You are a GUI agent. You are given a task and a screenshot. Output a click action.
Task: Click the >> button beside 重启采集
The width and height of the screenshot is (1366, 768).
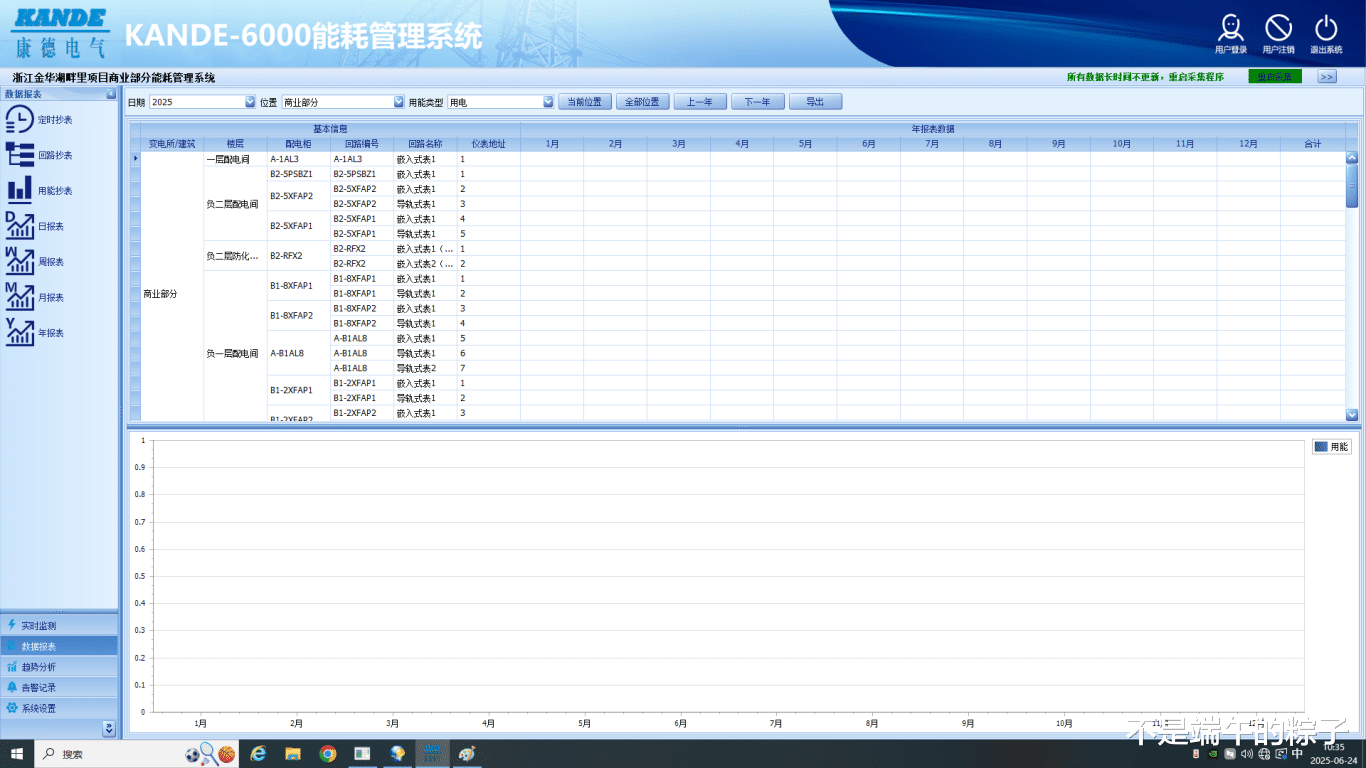click(1327, 77)
